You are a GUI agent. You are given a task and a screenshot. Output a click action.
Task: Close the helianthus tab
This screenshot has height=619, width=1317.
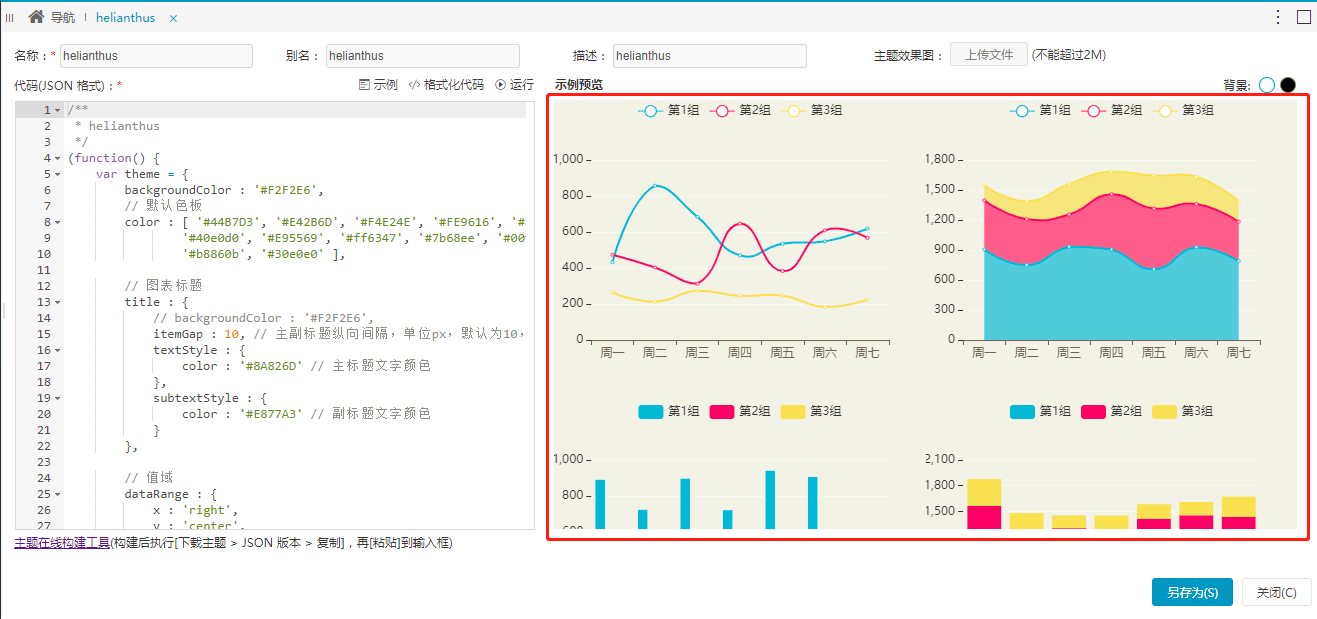point(174,18)
